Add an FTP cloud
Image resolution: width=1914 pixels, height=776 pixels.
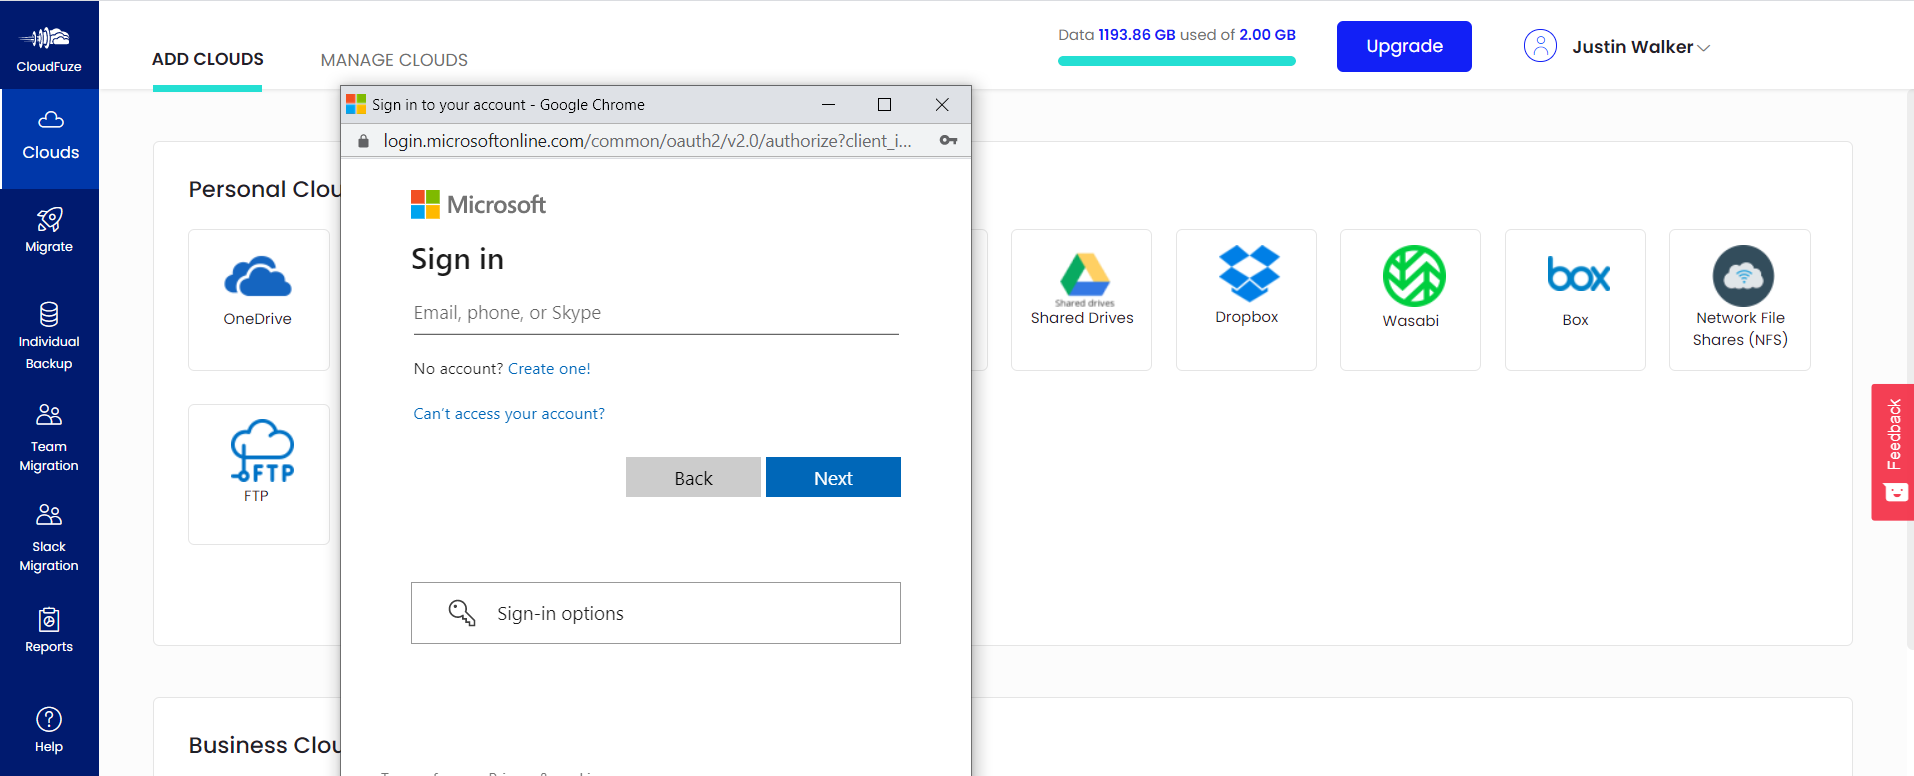(258, 474)
